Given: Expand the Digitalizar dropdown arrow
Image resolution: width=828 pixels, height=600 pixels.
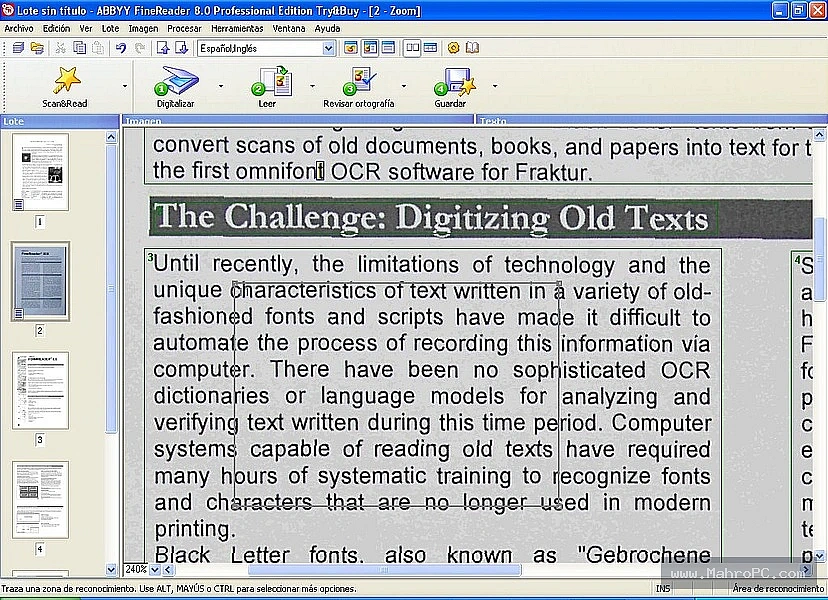Looking at the screenshot, I should tap(221, 86).
